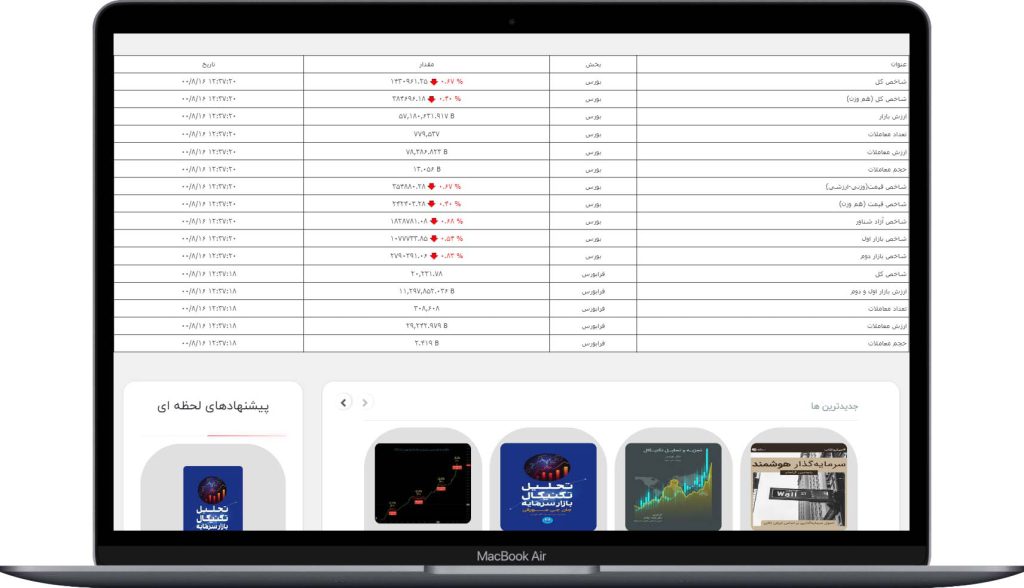Click red arrow in شاخص قیمت (وزنی-ارزشی) row

click(434, 186)
